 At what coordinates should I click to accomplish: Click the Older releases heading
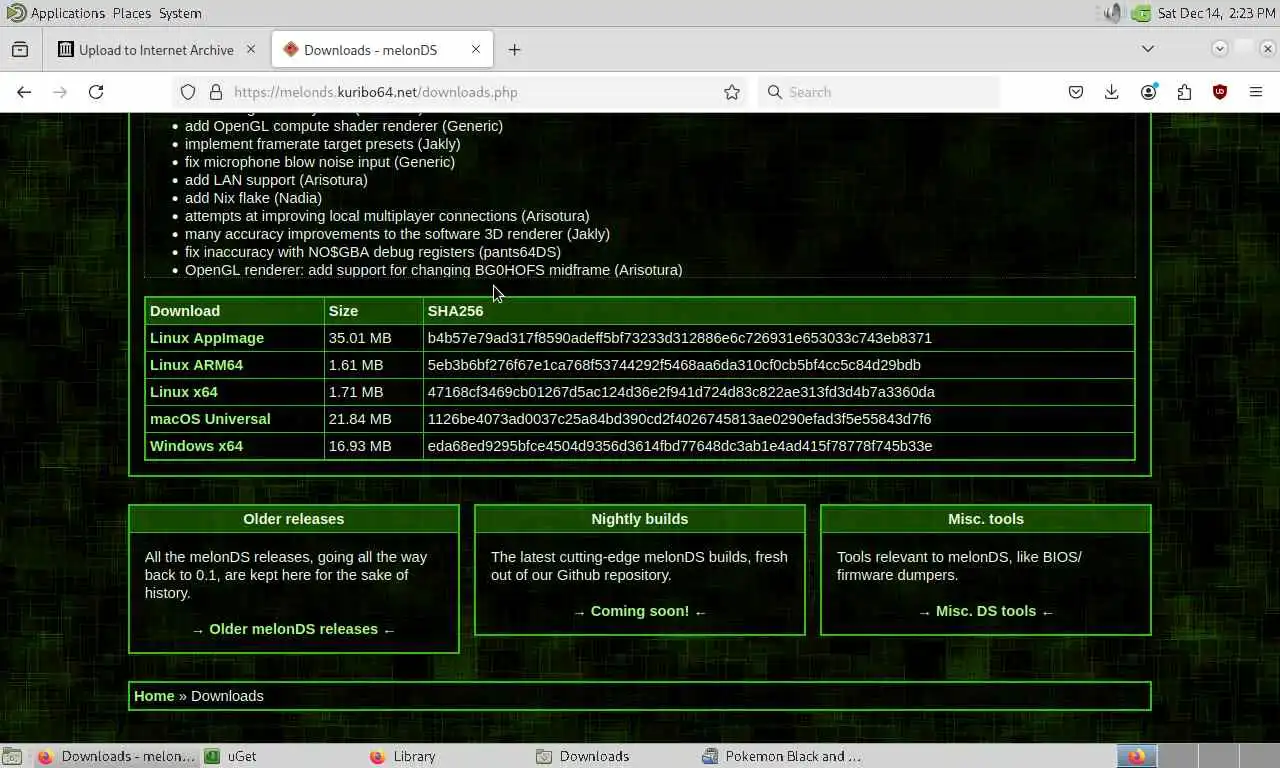[x=293, y=519]
